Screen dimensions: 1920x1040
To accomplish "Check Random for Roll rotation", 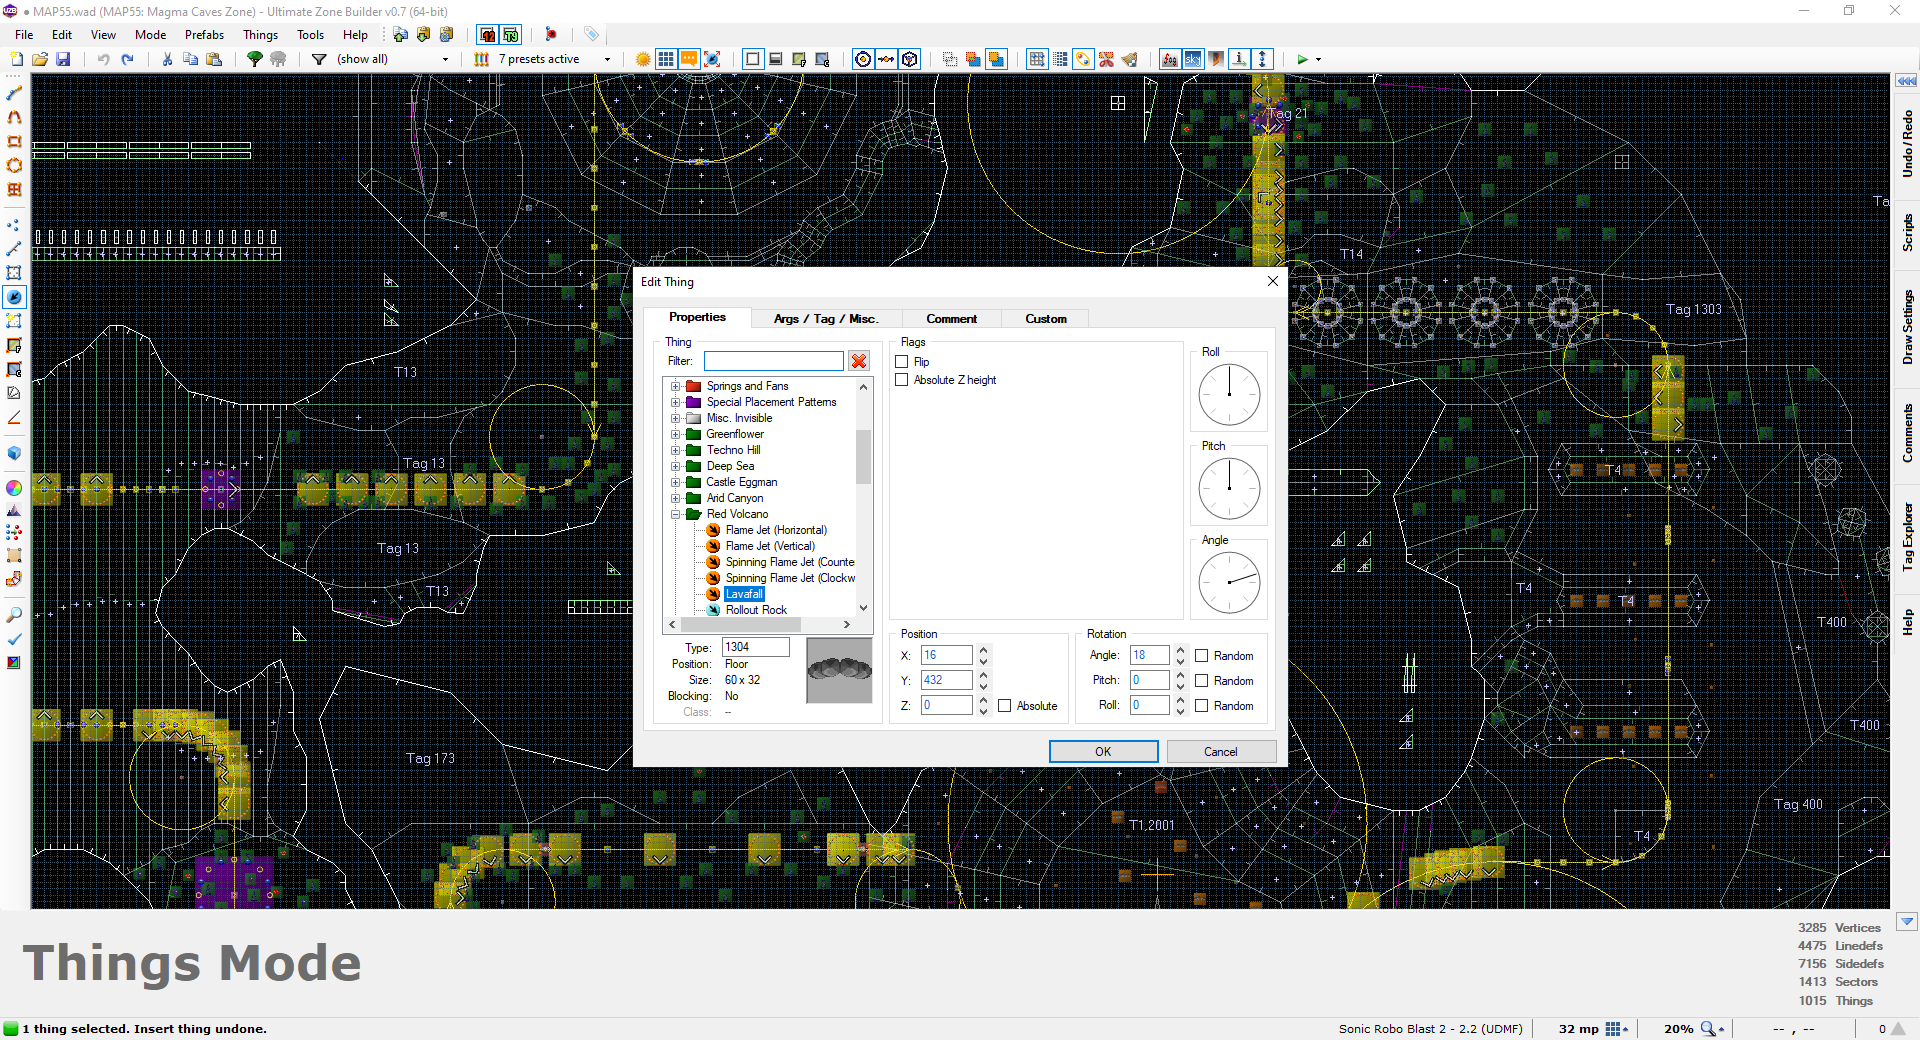I will 1202,706.
